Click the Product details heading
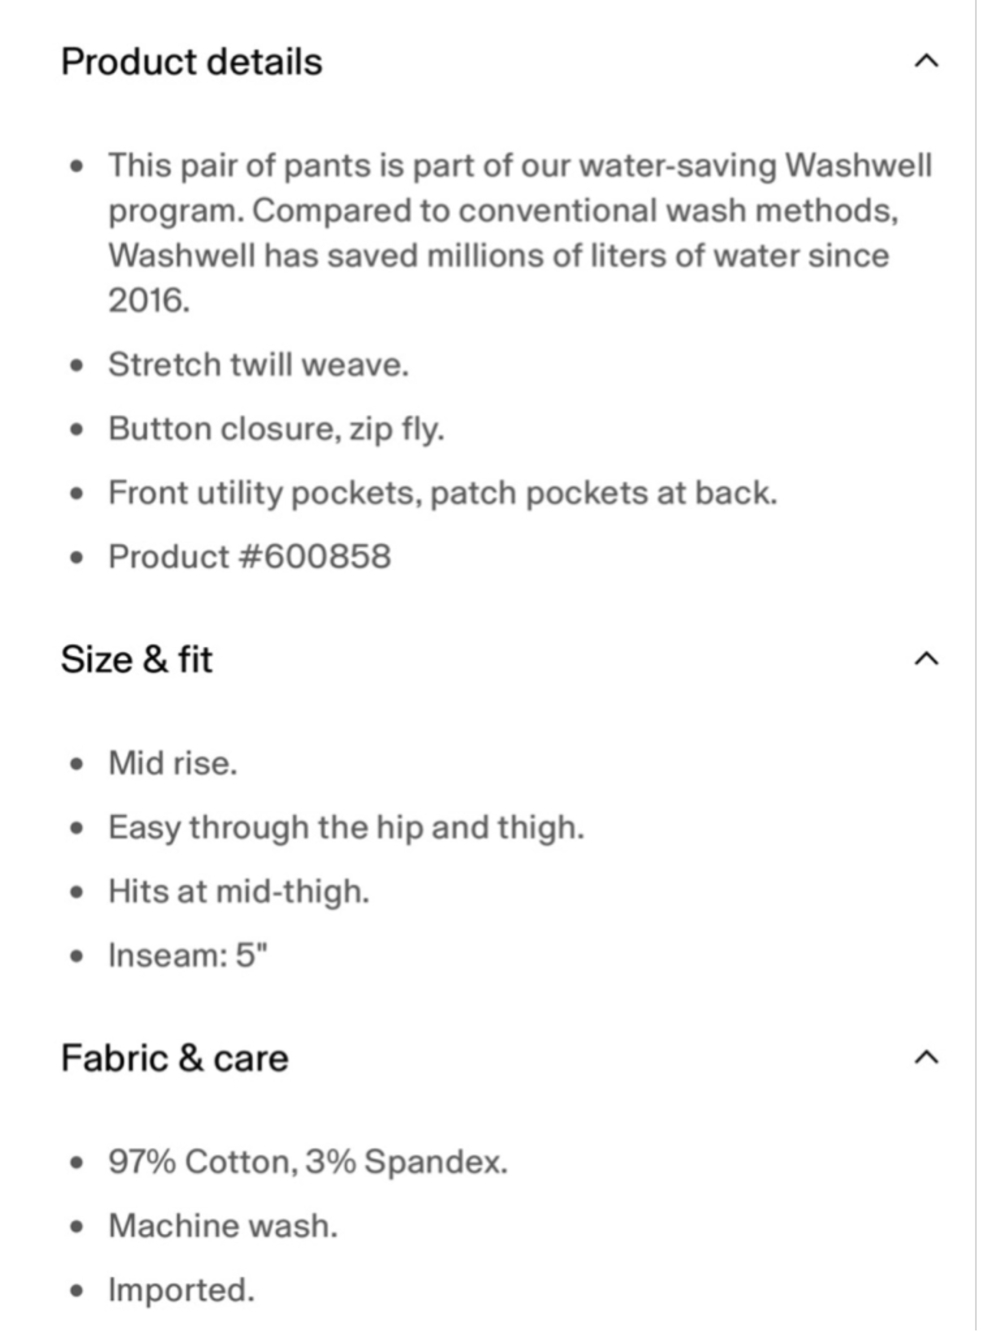This screenshot has height=1333, width=1000. point(192,62)
